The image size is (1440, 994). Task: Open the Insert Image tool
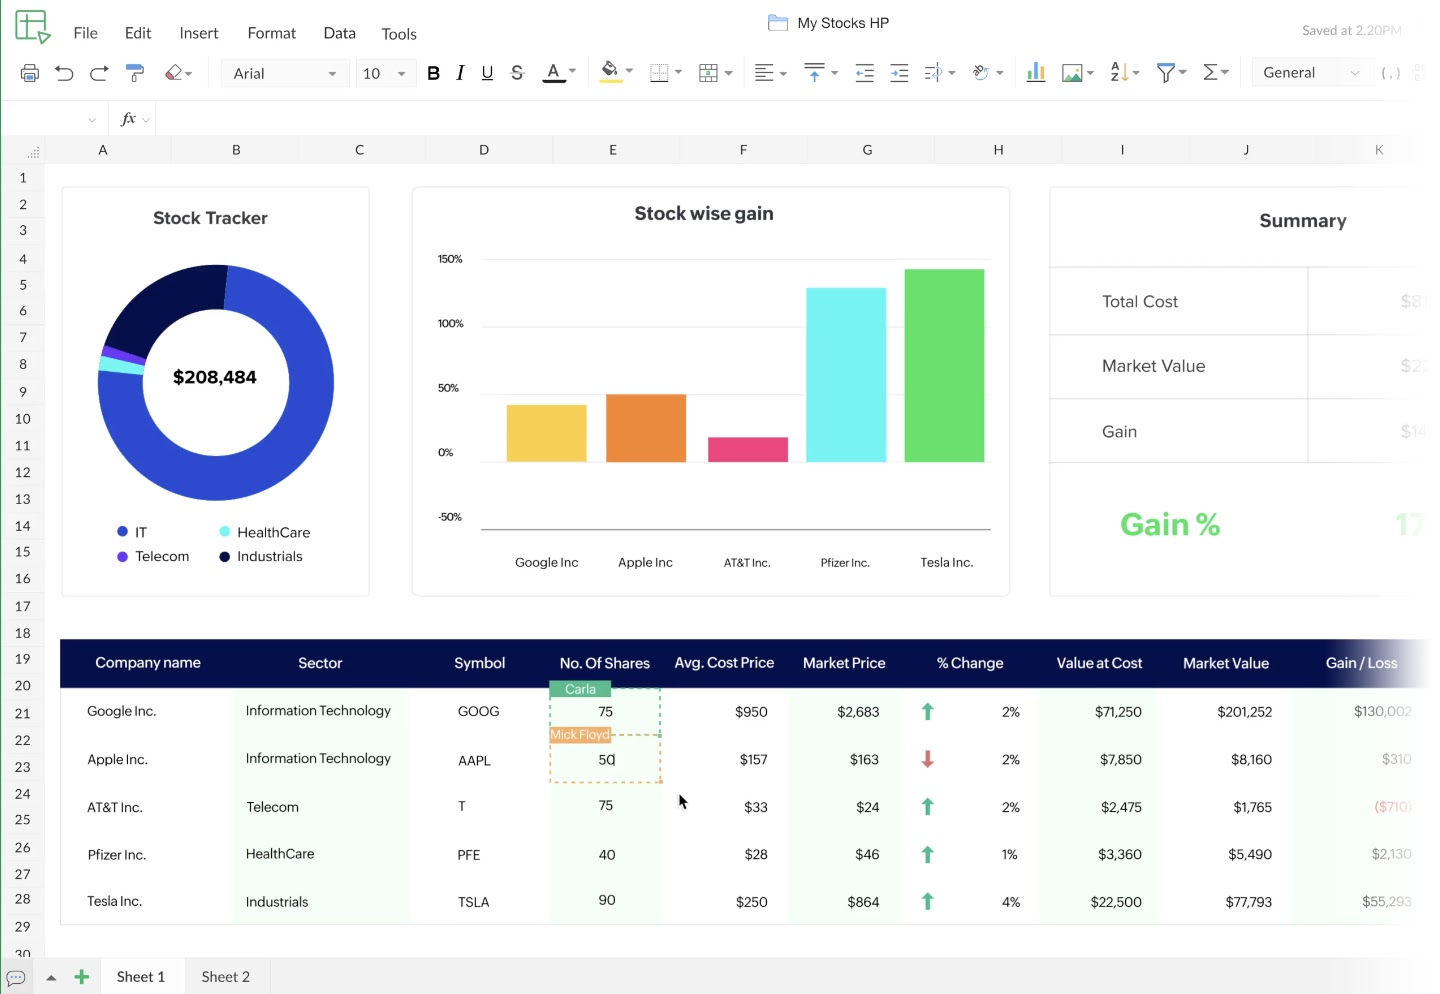(1073, 72)
